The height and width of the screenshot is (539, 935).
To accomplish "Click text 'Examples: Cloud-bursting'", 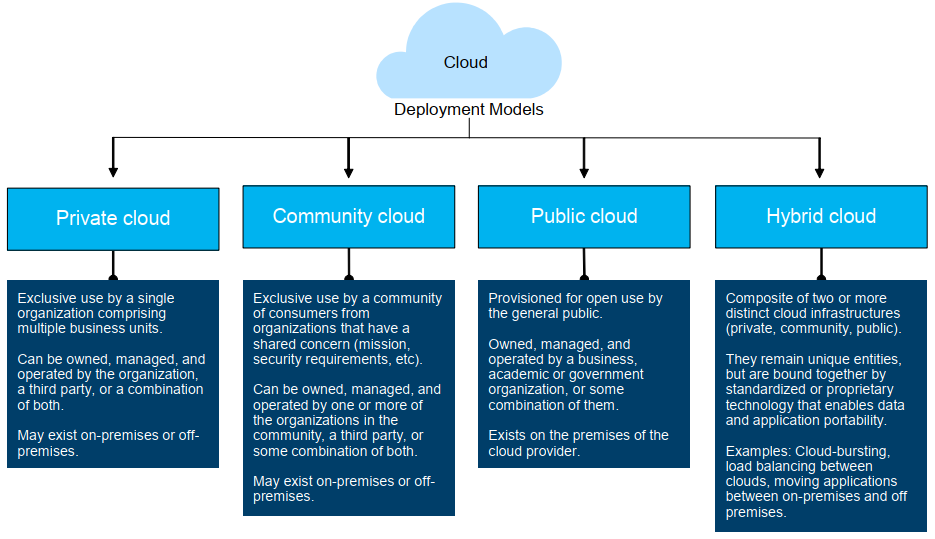I will (x=808, y=451).
